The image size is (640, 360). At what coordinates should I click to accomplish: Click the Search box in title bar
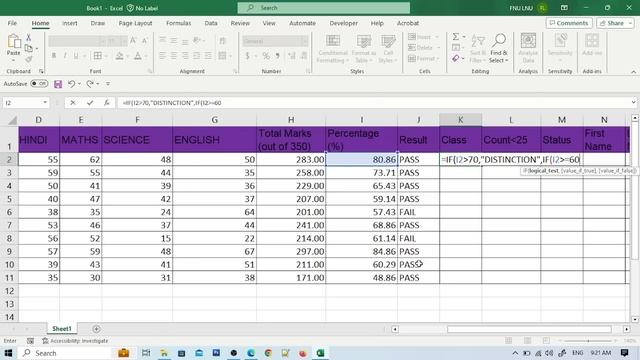tap(324, 8)
